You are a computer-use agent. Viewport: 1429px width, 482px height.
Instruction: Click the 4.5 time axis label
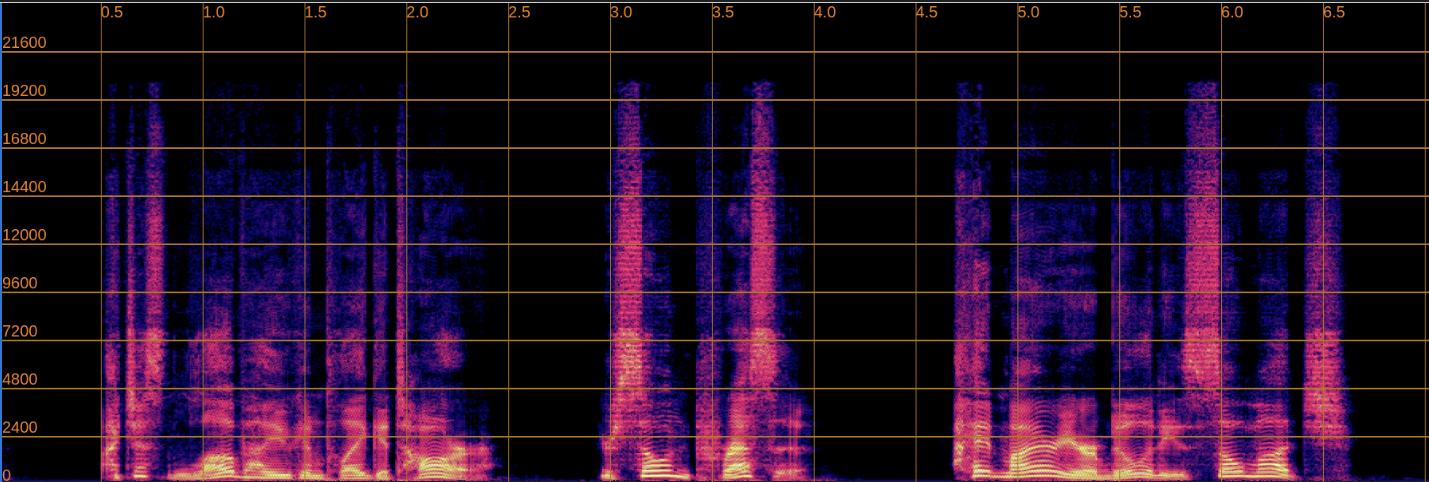[928, 13]
